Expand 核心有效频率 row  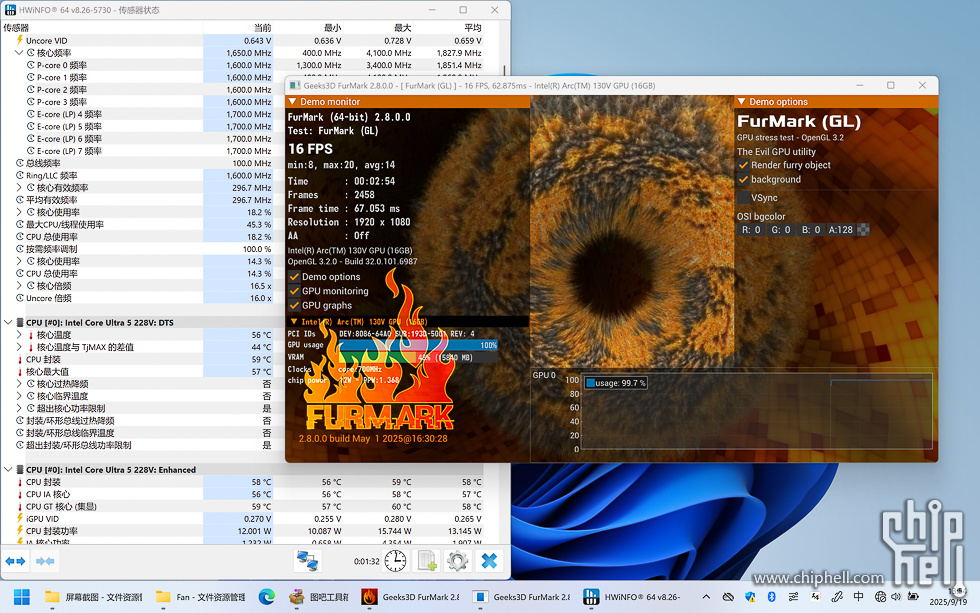[19, 187]
